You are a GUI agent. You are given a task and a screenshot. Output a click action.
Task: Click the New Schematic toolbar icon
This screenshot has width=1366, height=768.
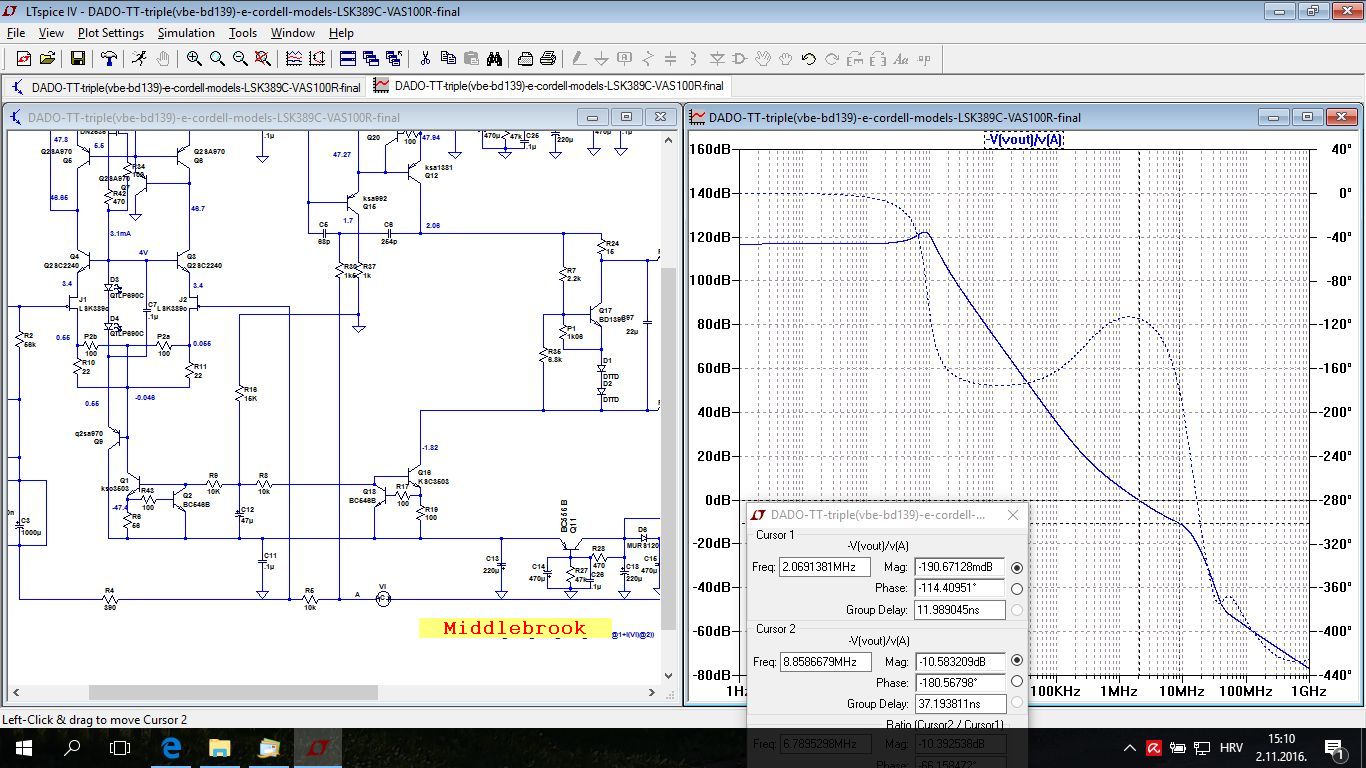click(24, 59)
